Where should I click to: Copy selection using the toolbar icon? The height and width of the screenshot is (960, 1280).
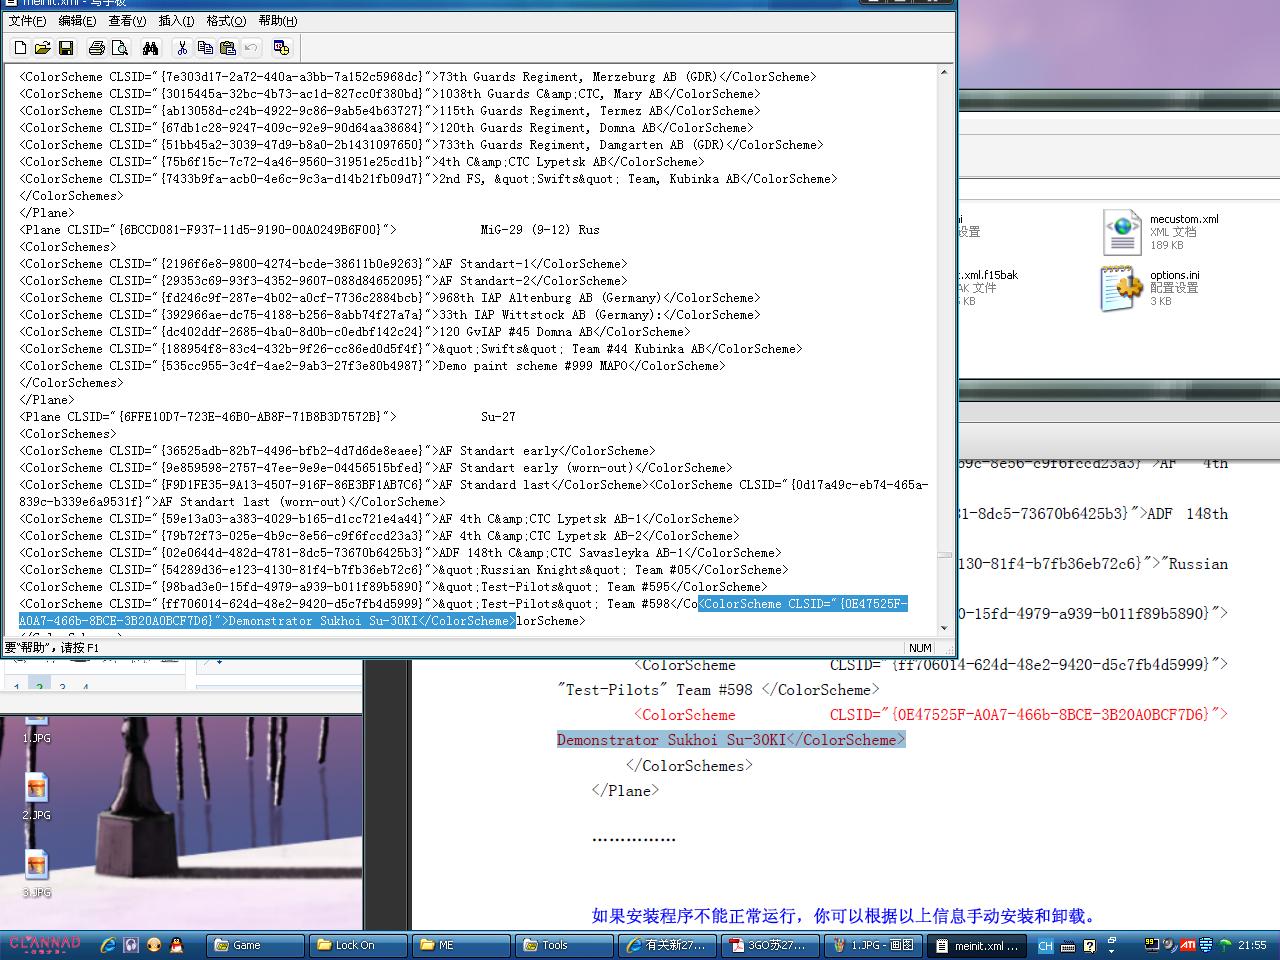coord(205,48)
